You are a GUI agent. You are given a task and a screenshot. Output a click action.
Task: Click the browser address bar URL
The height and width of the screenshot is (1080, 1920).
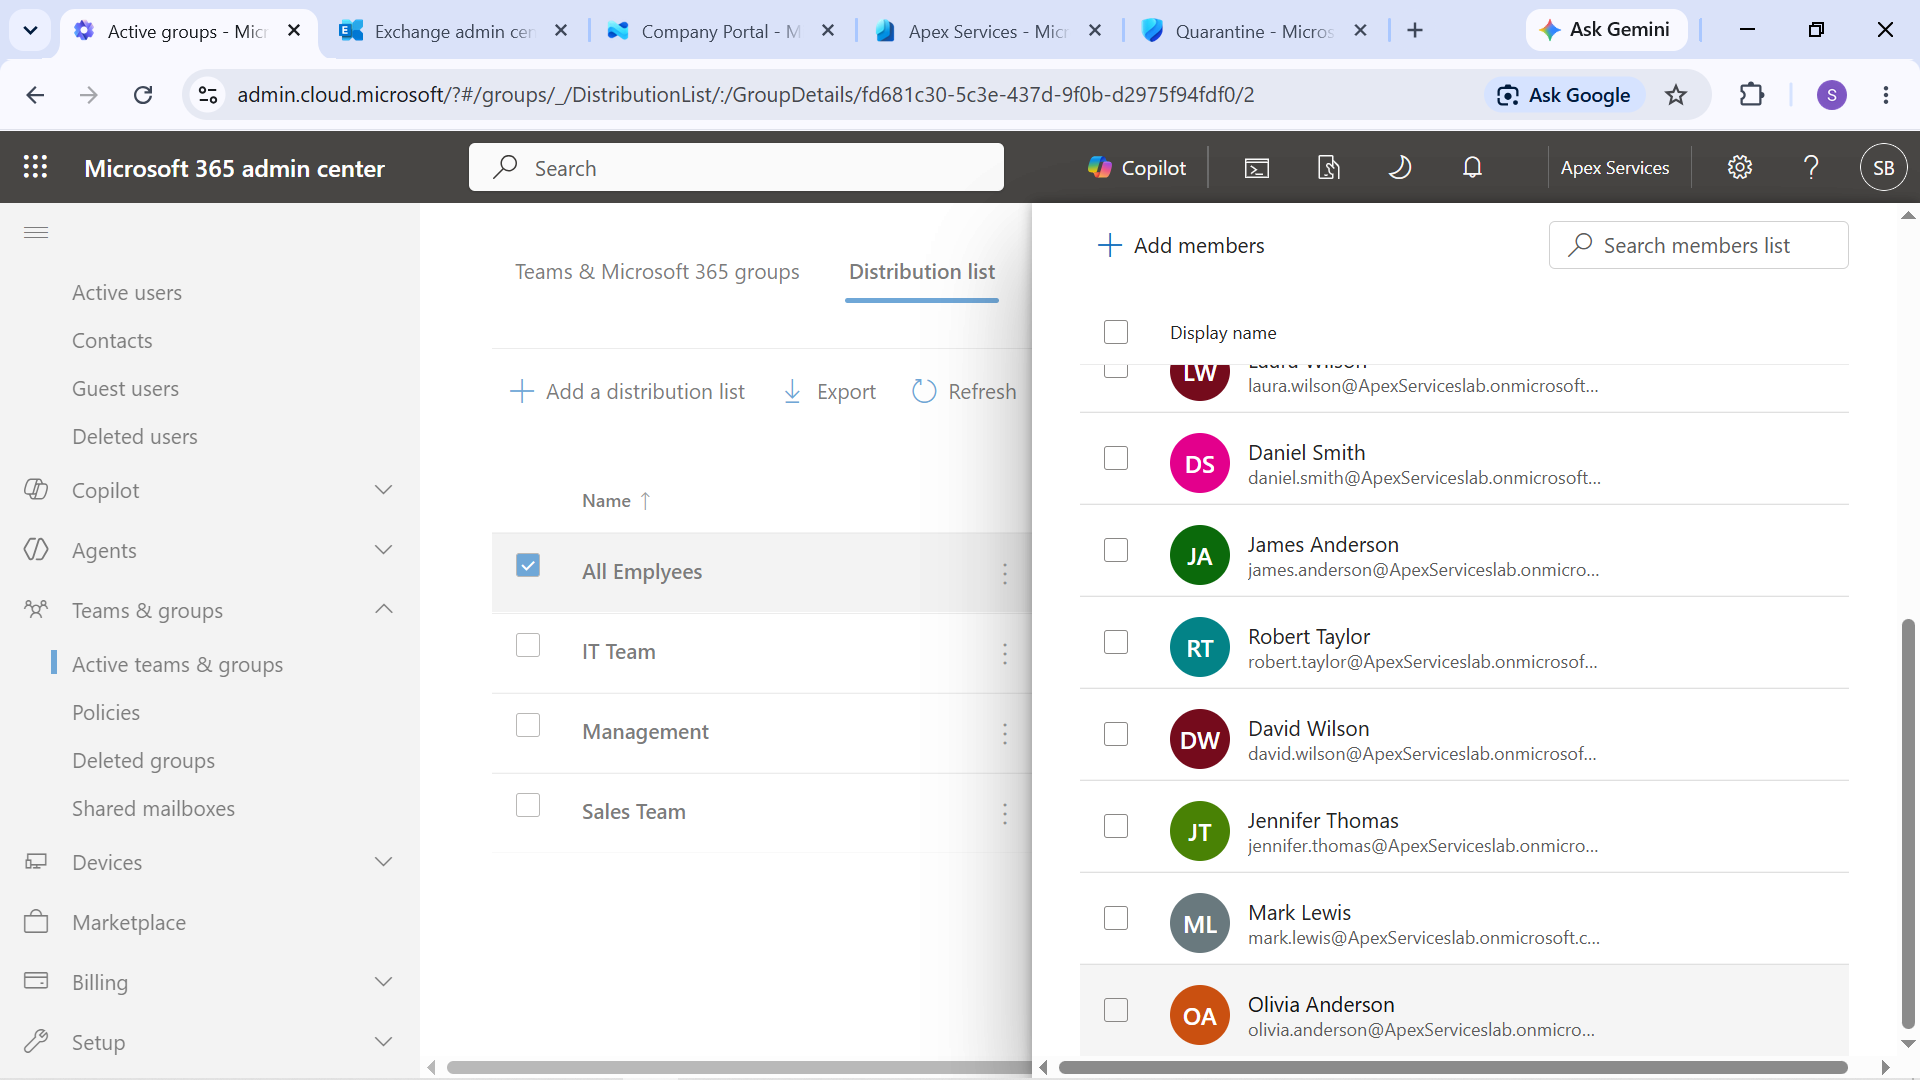point(745,95)
